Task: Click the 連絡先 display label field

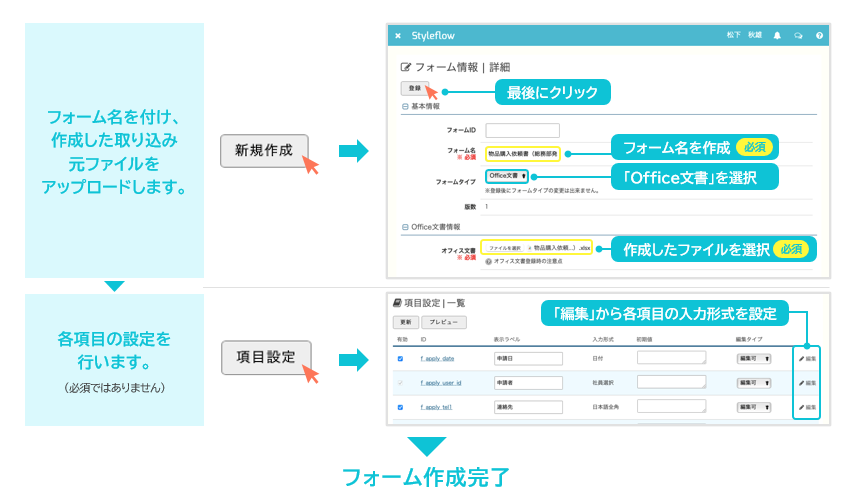Action: coord(528,407)
